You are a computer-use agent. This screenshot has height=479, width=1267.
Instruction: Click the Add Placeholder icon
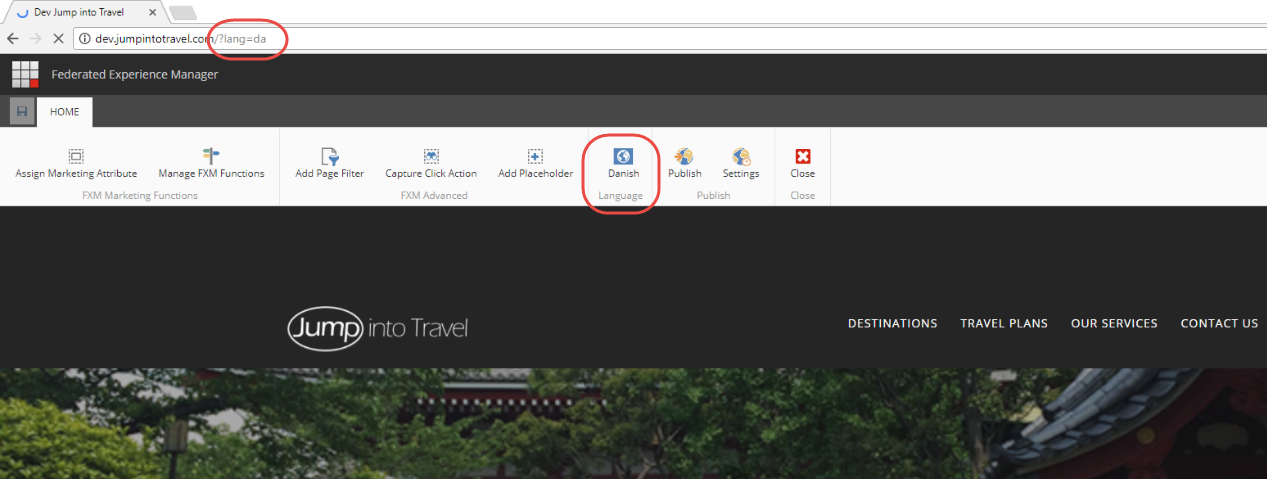point(535,157)
